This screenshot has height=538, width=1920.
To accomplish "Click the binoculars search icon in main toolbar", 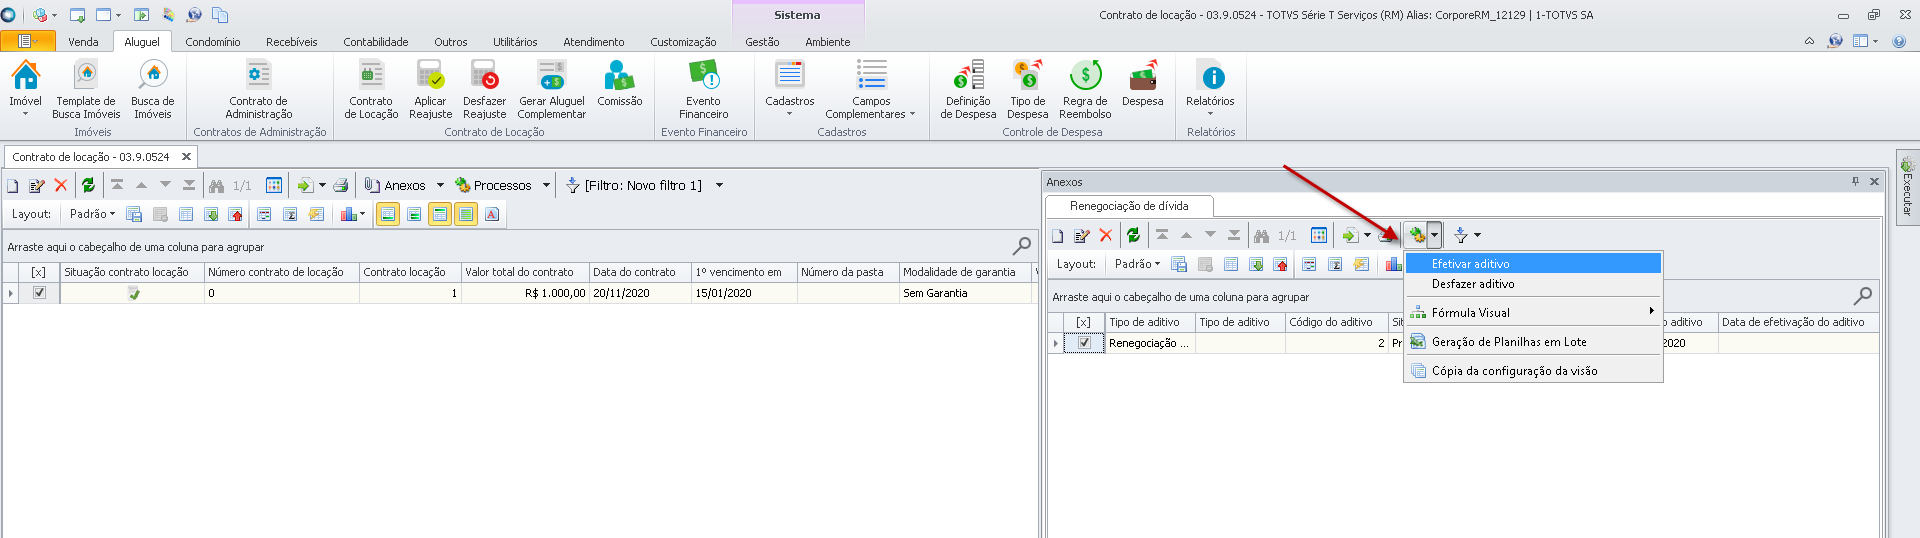I will click(216, 185).
